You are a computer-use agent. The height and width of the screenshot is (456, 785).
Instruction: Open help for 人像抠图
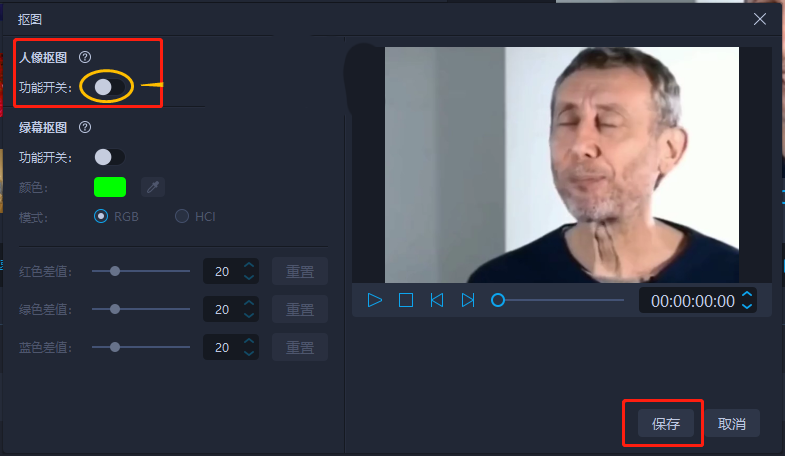pyautogui.click(x=85, y=57)
